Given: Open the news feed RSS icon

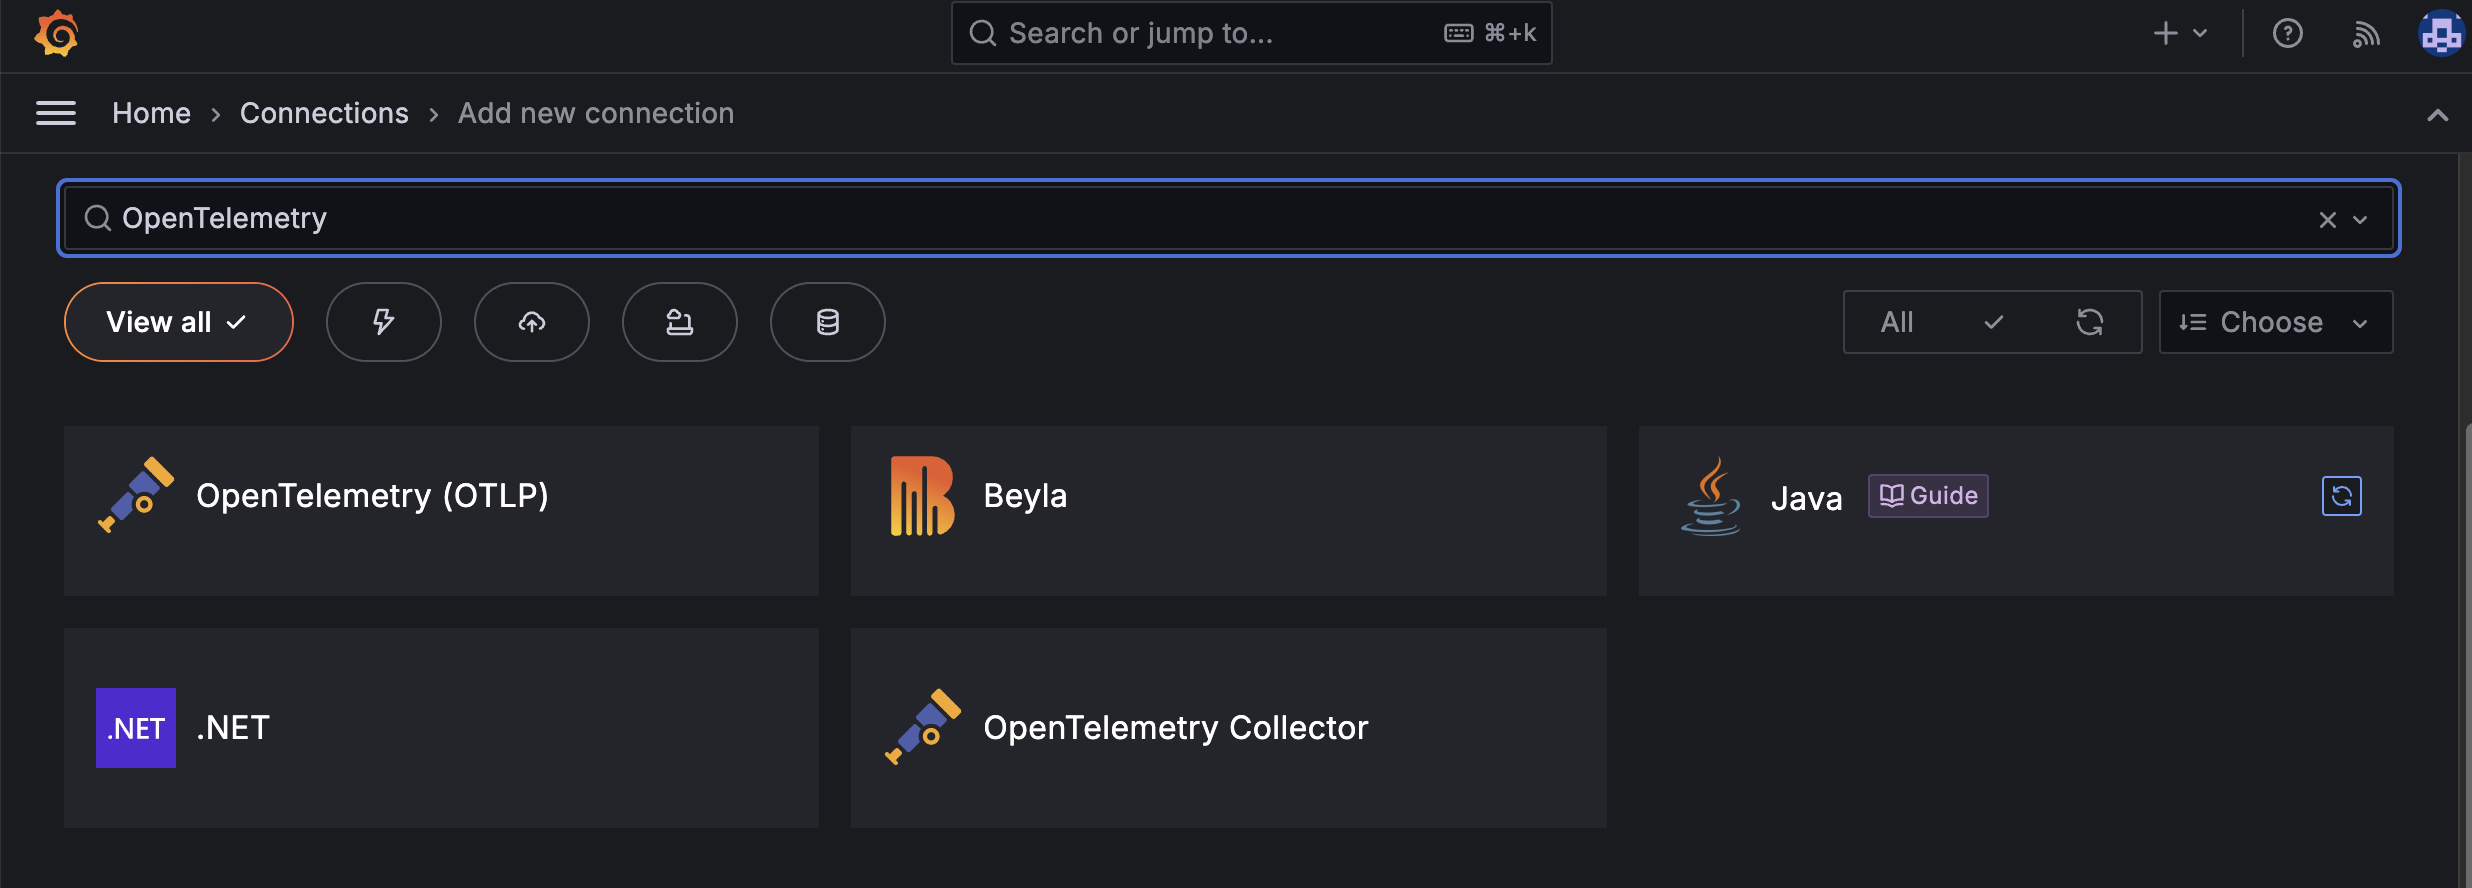Looking at the screenshot, I should [x=2365, y=34].
